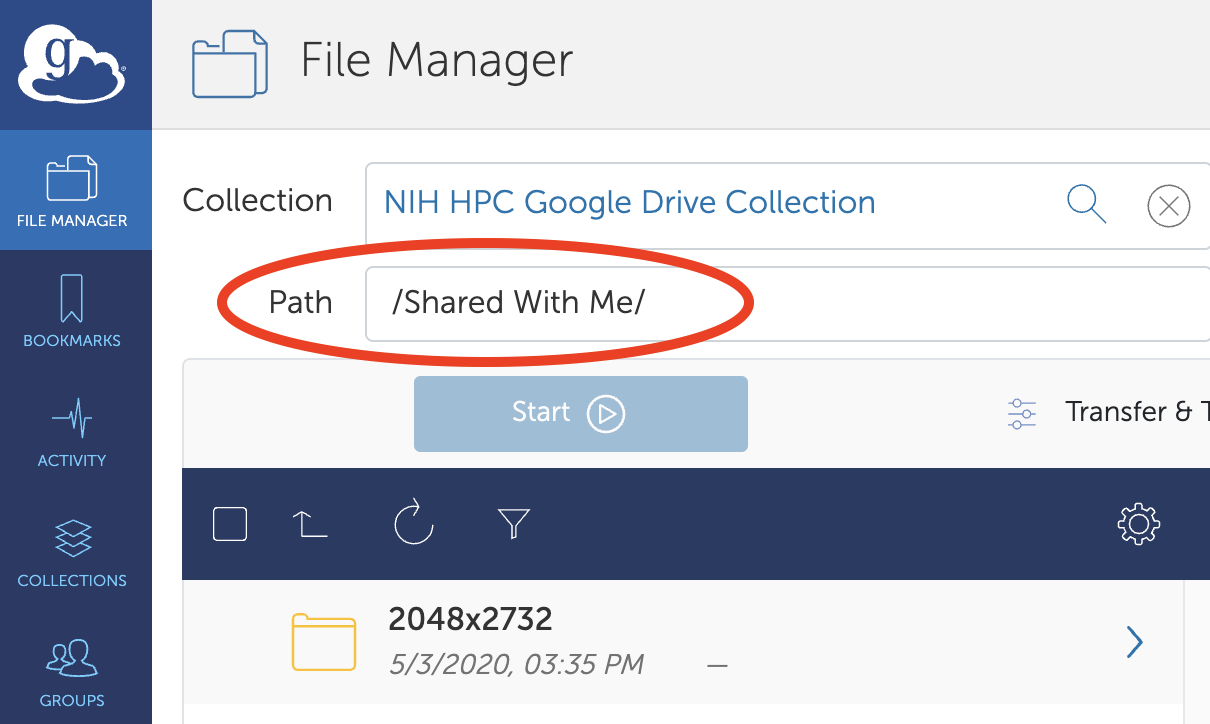Select File Manager in the sidebar

tap(72, 190)
